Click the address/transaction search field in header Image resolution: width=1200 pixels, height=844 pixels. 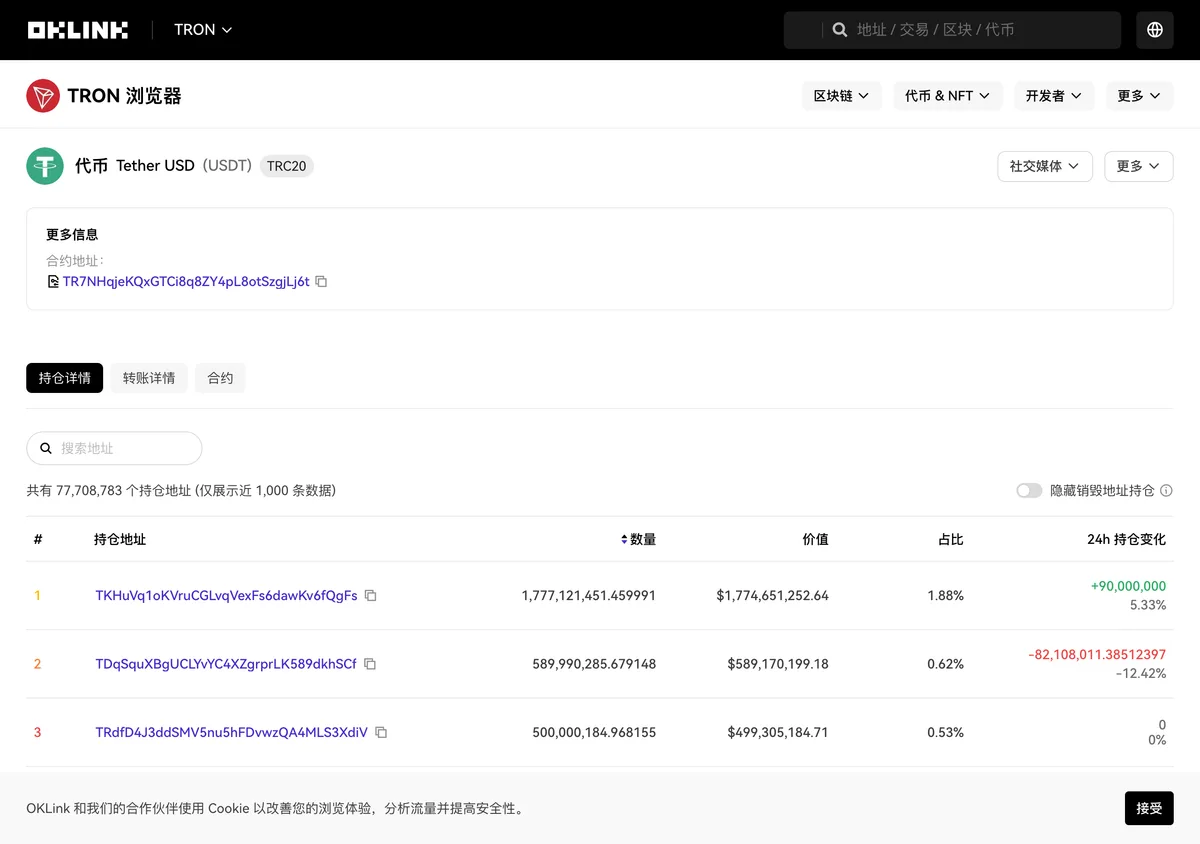[952, 30]
